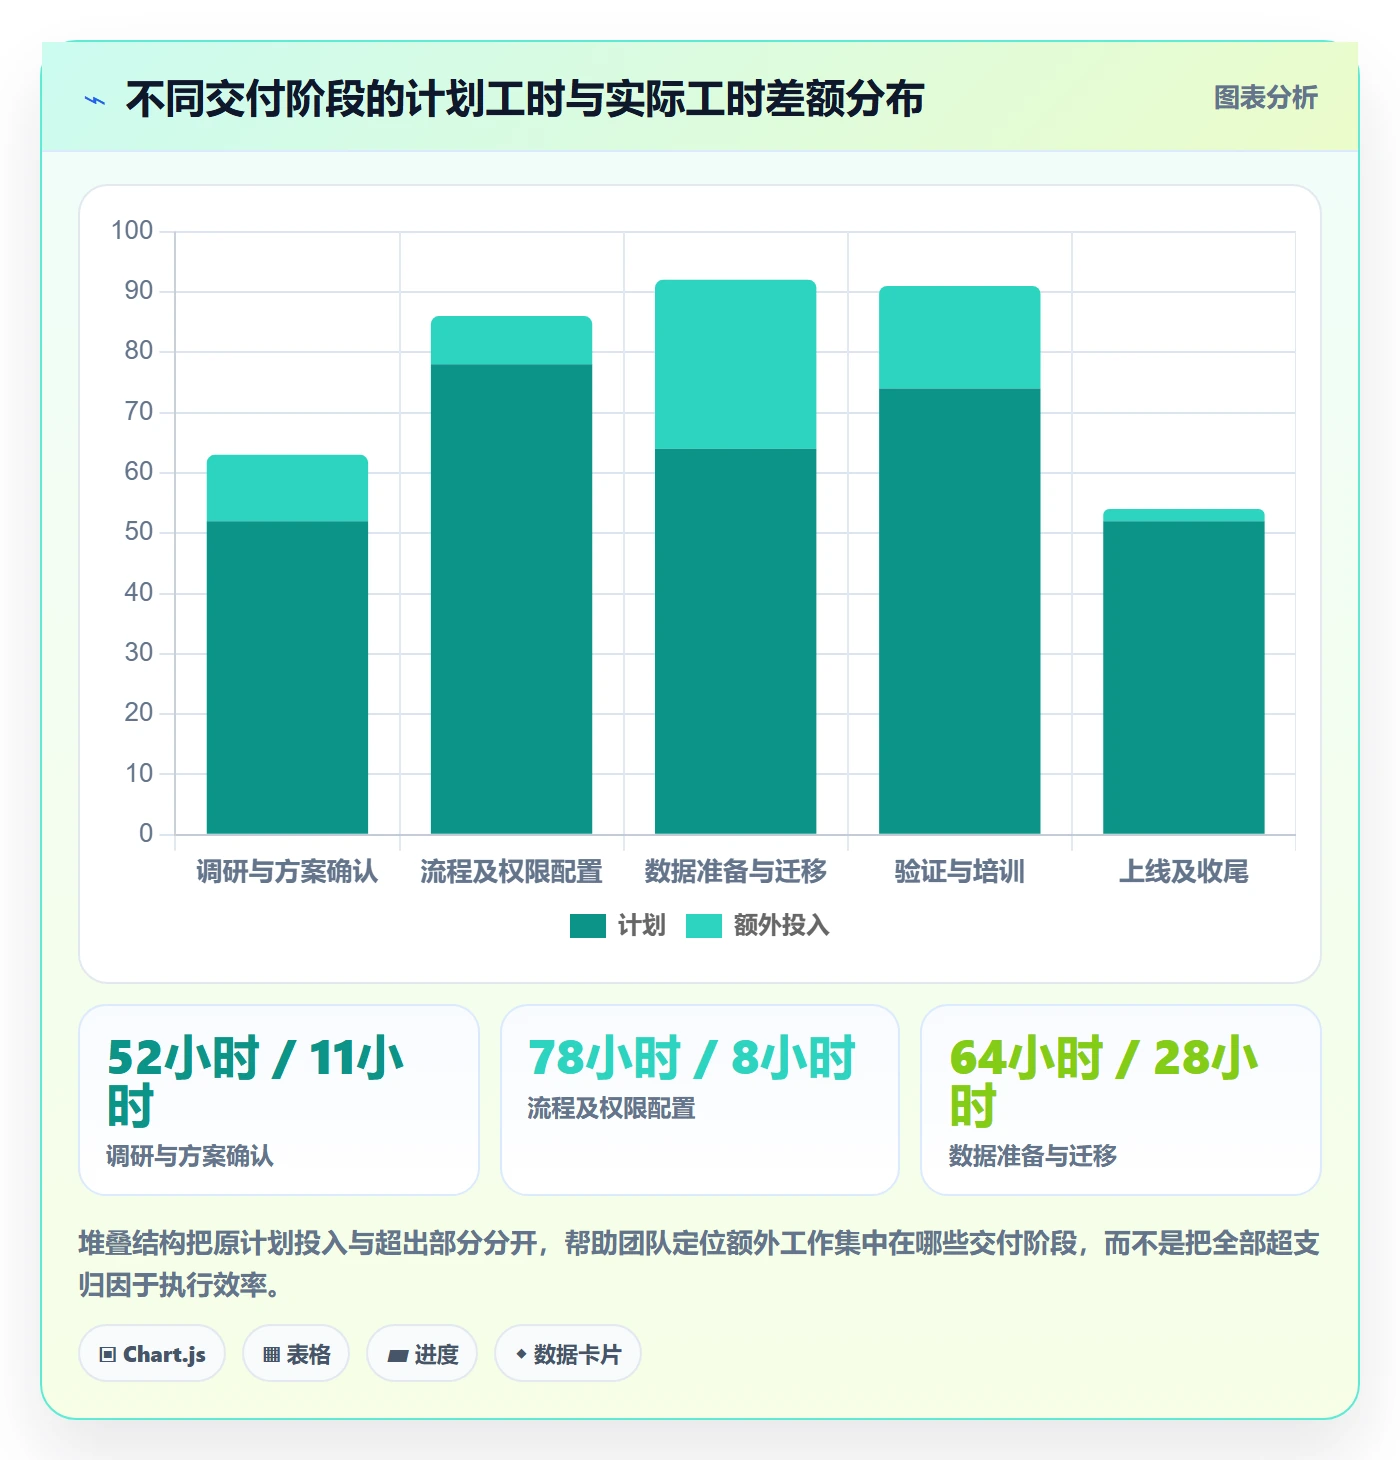Select the 数据准备与迁移 extra-input bar segment

pyautogui.click(x=735, y=364)
